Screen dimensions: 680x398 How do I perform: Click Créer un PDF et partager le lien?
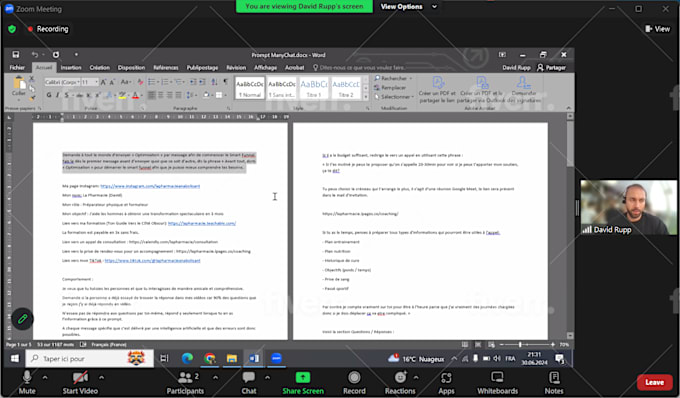click(x=437, y=90)
